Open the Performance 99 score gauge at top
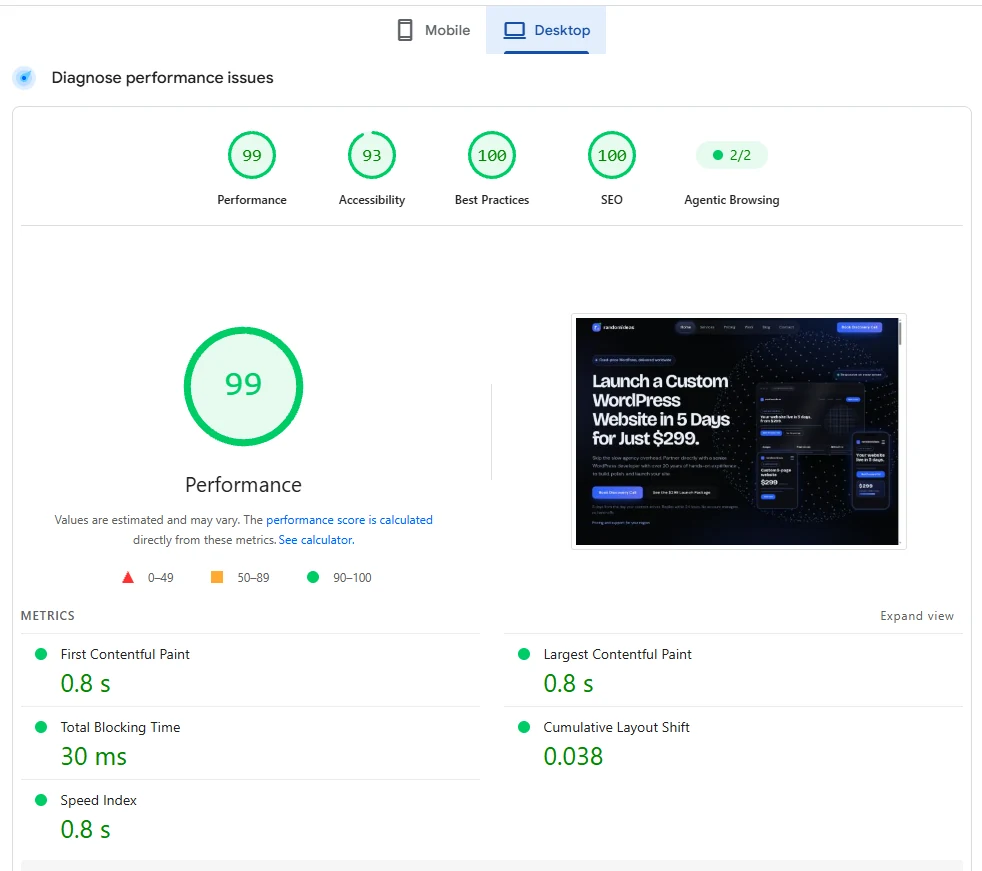 (252, 155)
